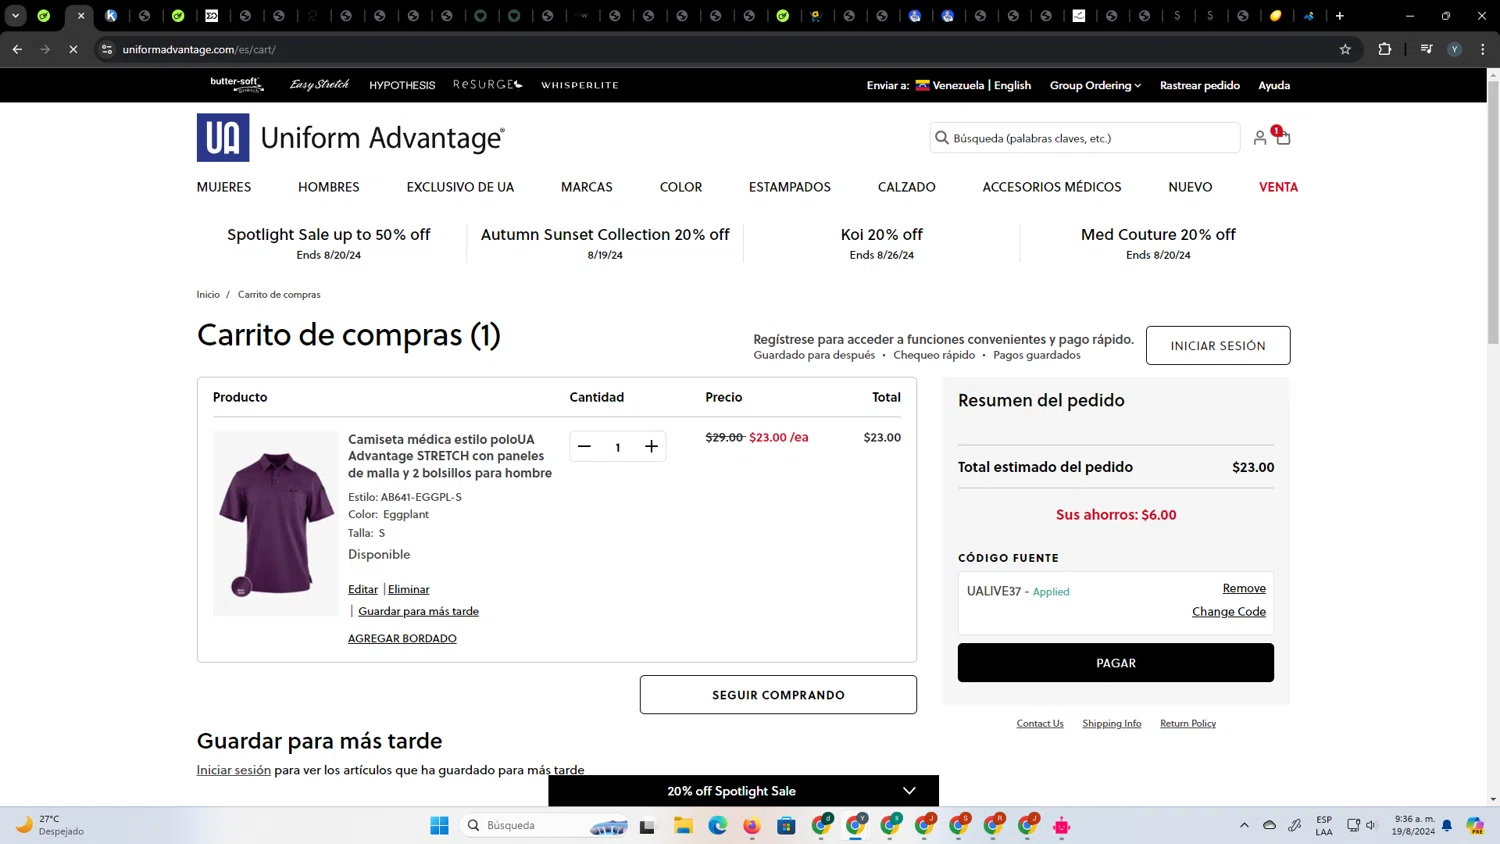The height and width of the screenshot is (844, 1500).
Task: Open the VENTA sale menu
Action: 1278,187
